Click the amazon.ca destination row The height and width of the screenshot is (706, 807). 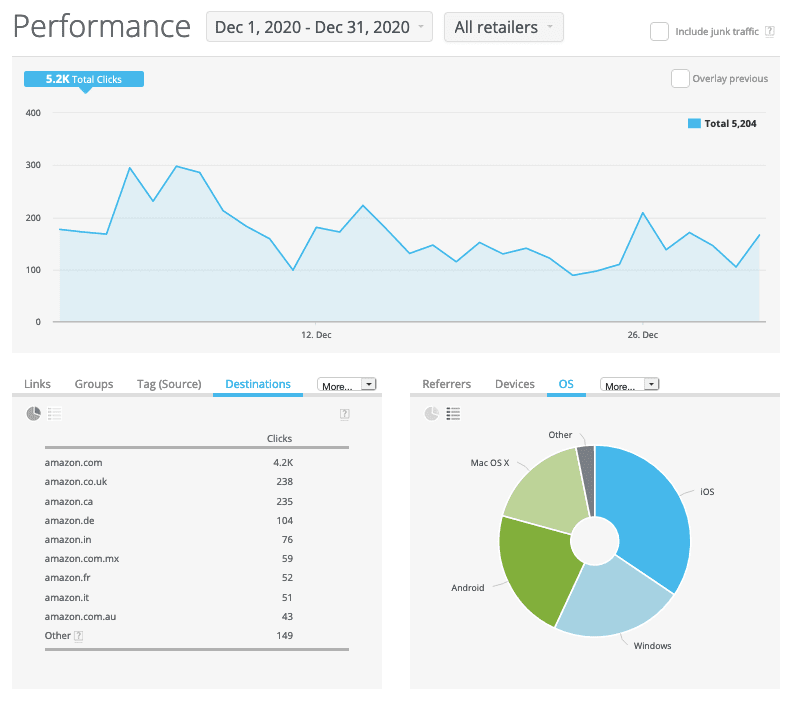197,501
